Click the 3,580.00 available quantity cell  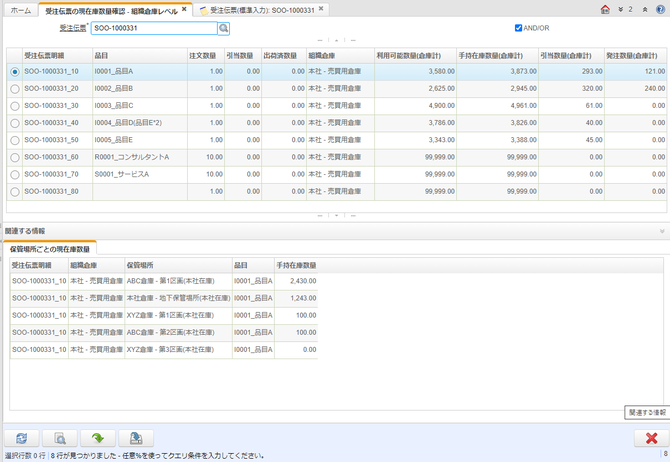click(416, 71)
